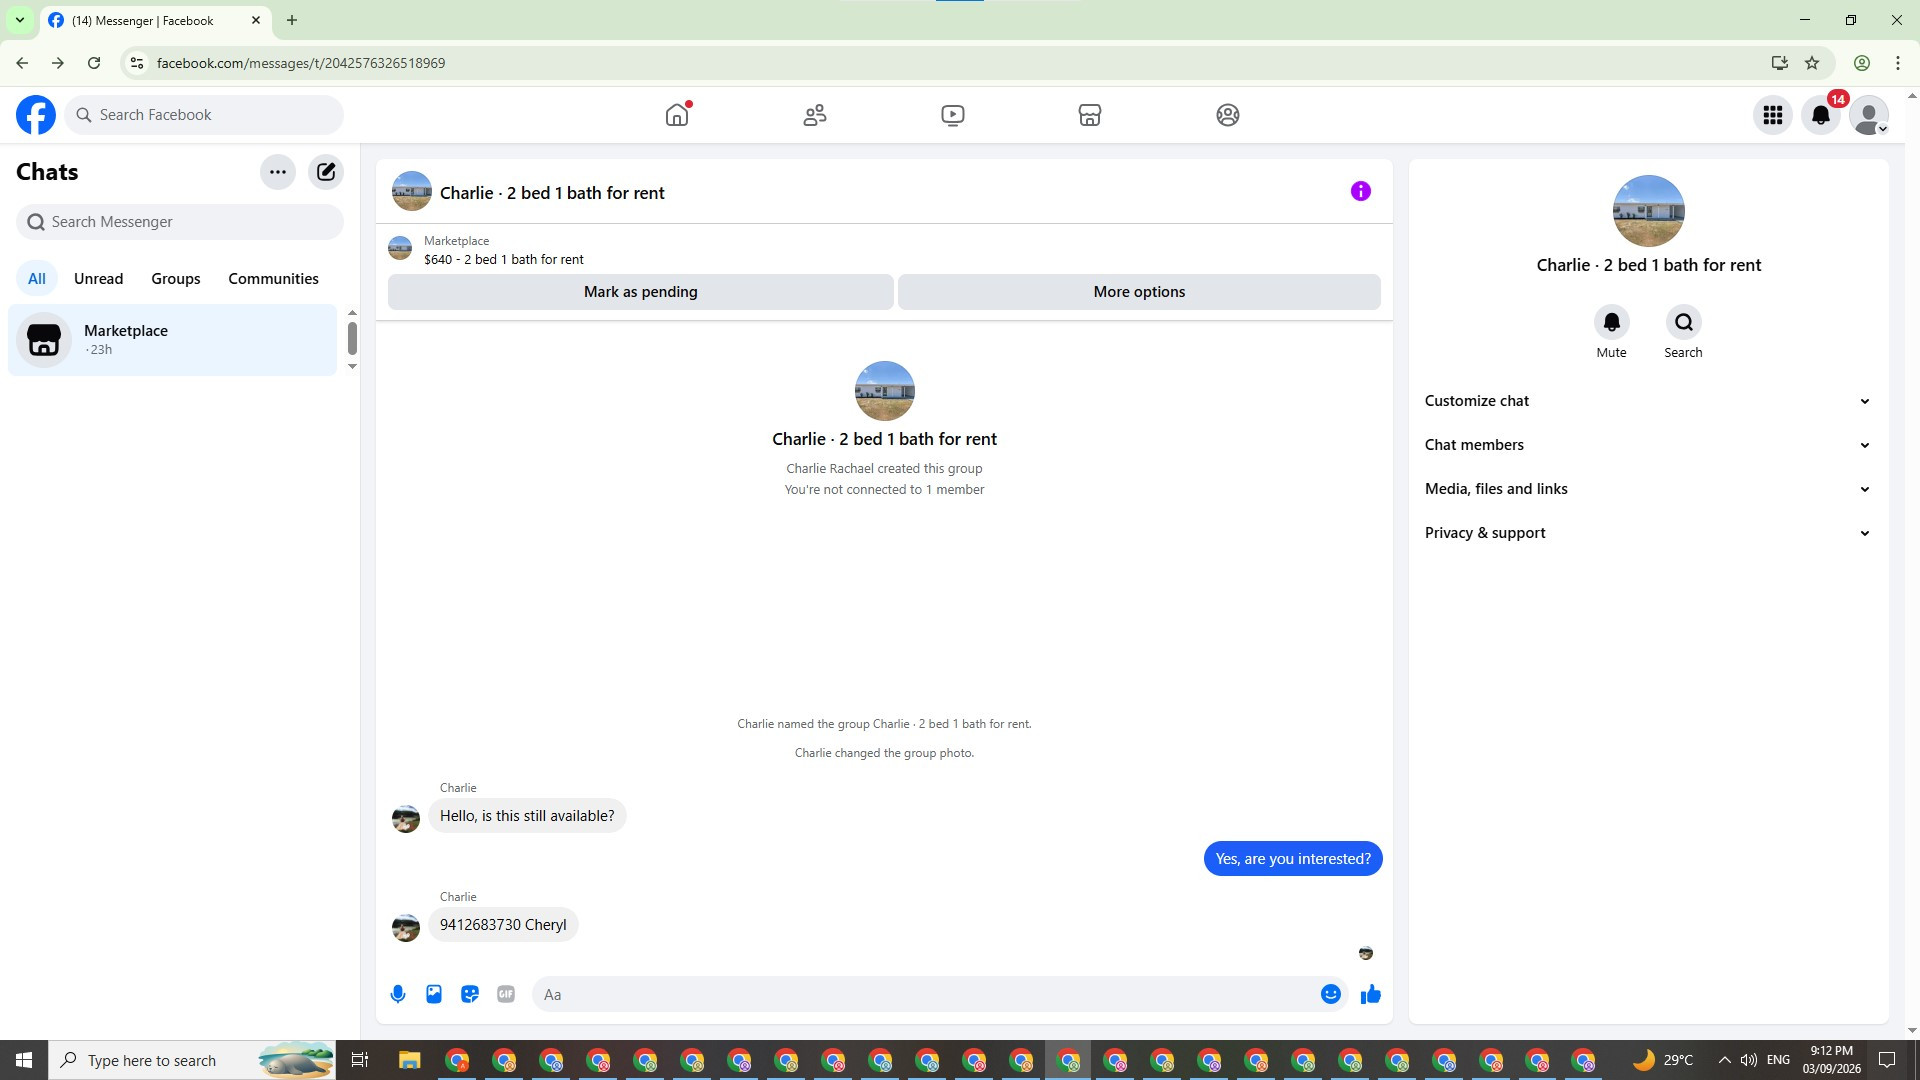The image size is (1920, 1080).
Task: Attach a file with the photo icon
Action: tap(434, 994)
